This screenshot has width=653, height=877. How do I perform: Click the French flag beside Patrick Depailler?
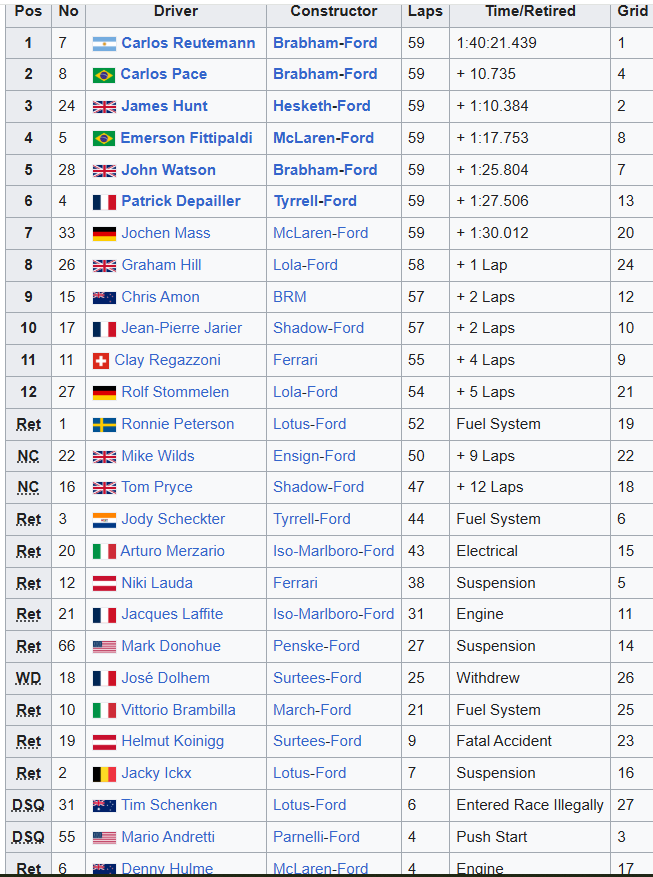tap(105, 202)
